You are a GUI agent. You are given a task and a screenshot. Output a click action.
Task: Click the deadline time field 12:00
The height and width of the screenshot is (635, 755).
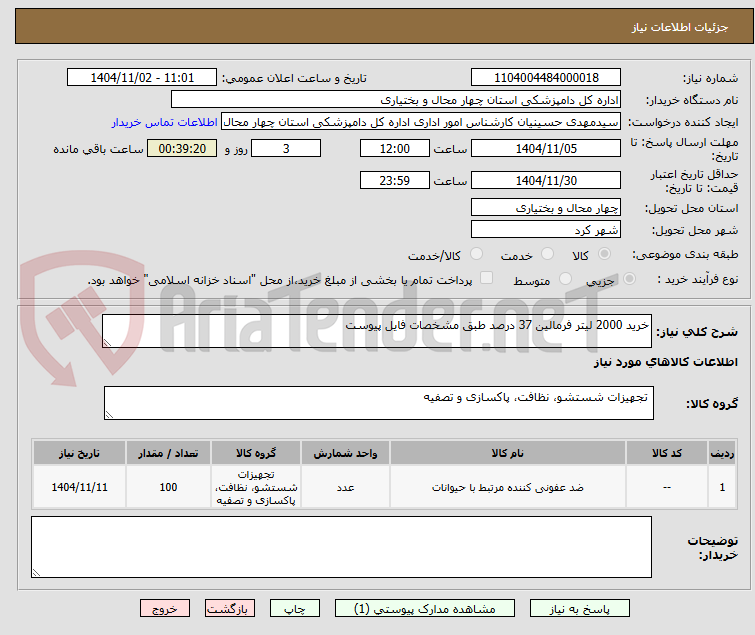pyautogui.click(x=395, y=148)
